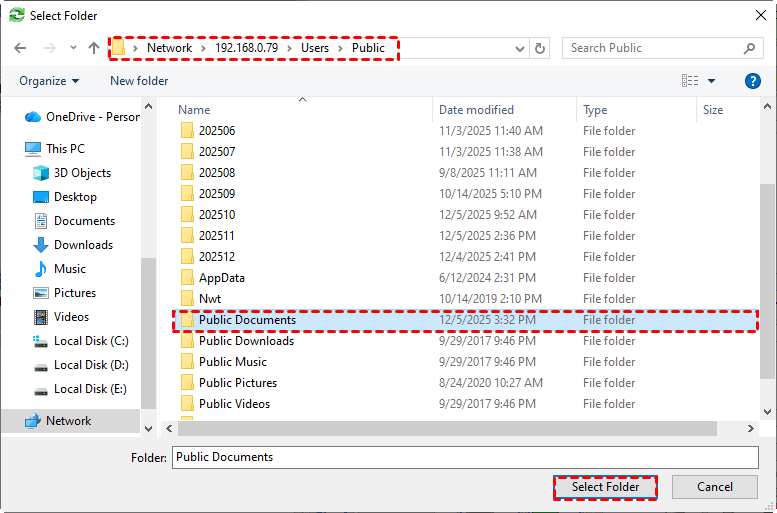Select the Music folder in sidebar
The height and width of the screenshot is (513, 777).
[x=69, y=269]
